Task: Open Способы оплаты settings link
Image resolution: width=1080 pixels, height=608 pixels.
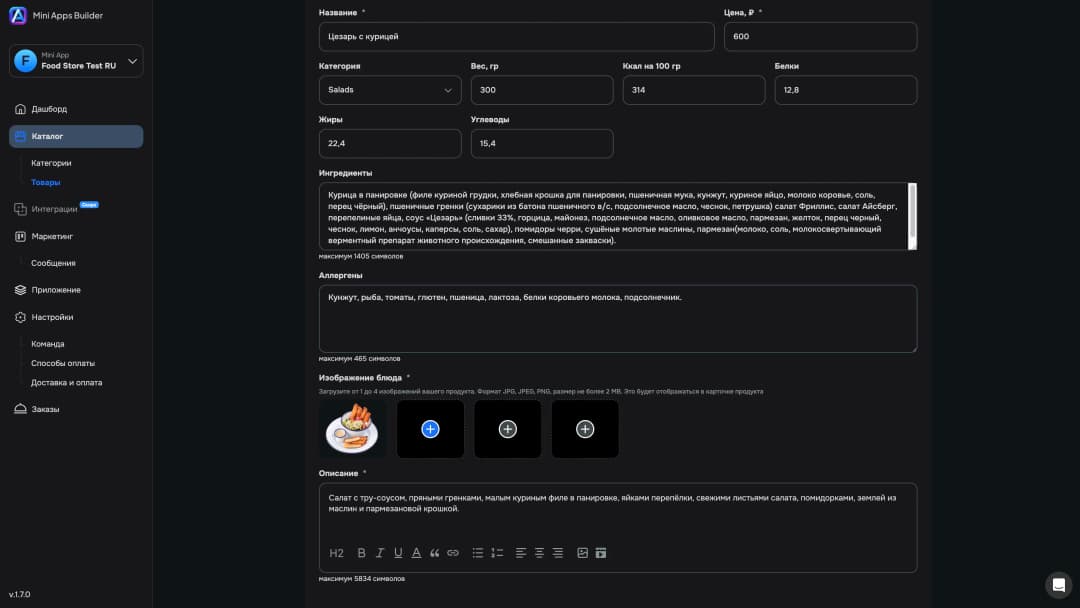Action: point(63,363)
